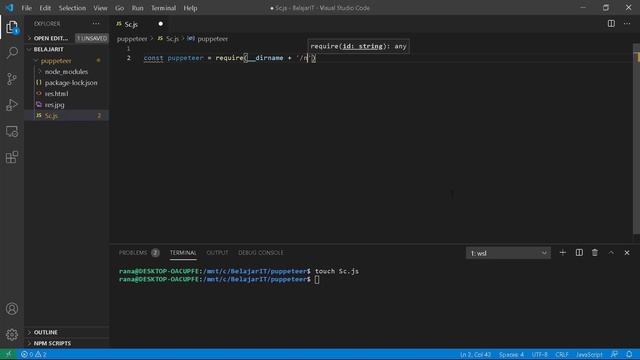Open the Search view in activity bar
The height and width of the screenshot is (360, 640).
pyautogui.click(x=12, y=52)
